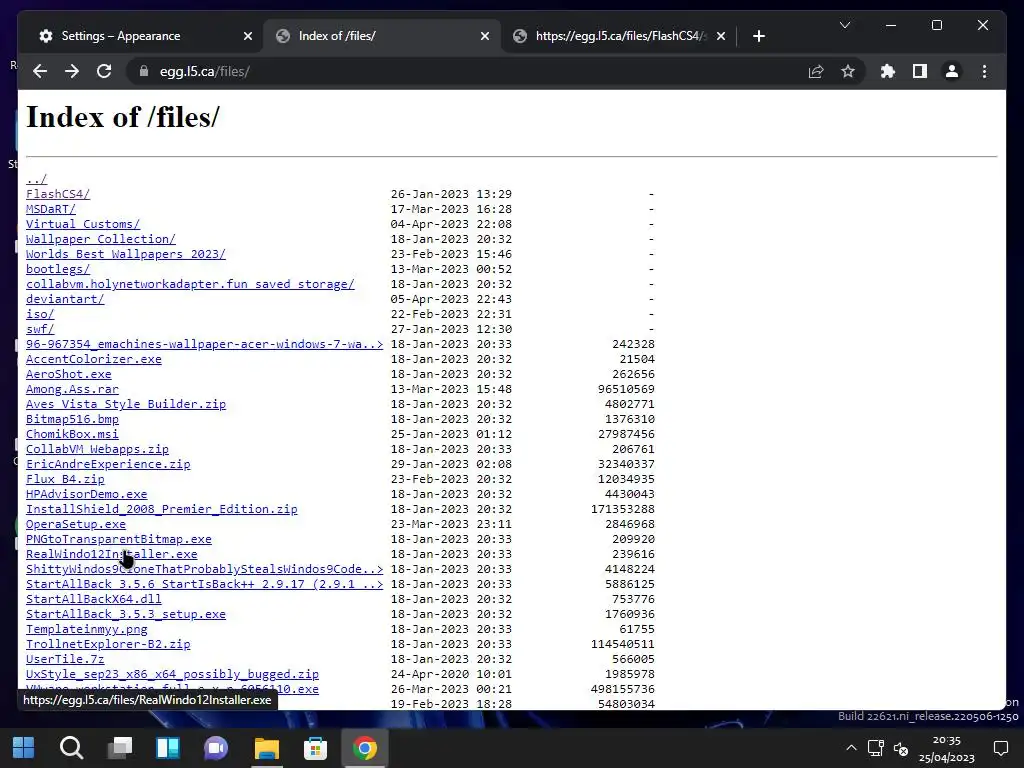Open the notifications icon in the tray
1024x768 pixels.
[1000, 748]
